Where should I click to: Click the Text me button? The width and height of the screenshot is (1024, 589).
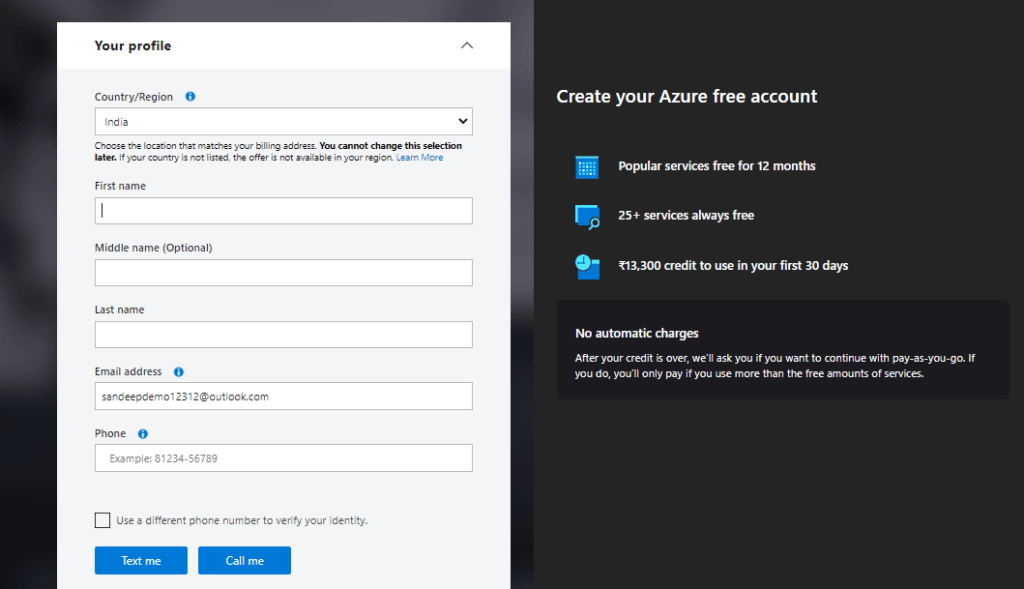point(141,560)
